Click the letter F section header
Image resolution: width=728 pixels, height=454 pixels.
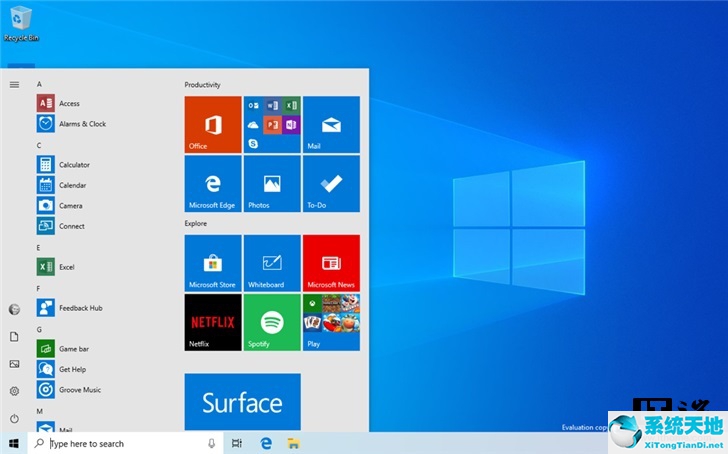tap(39, 288)
